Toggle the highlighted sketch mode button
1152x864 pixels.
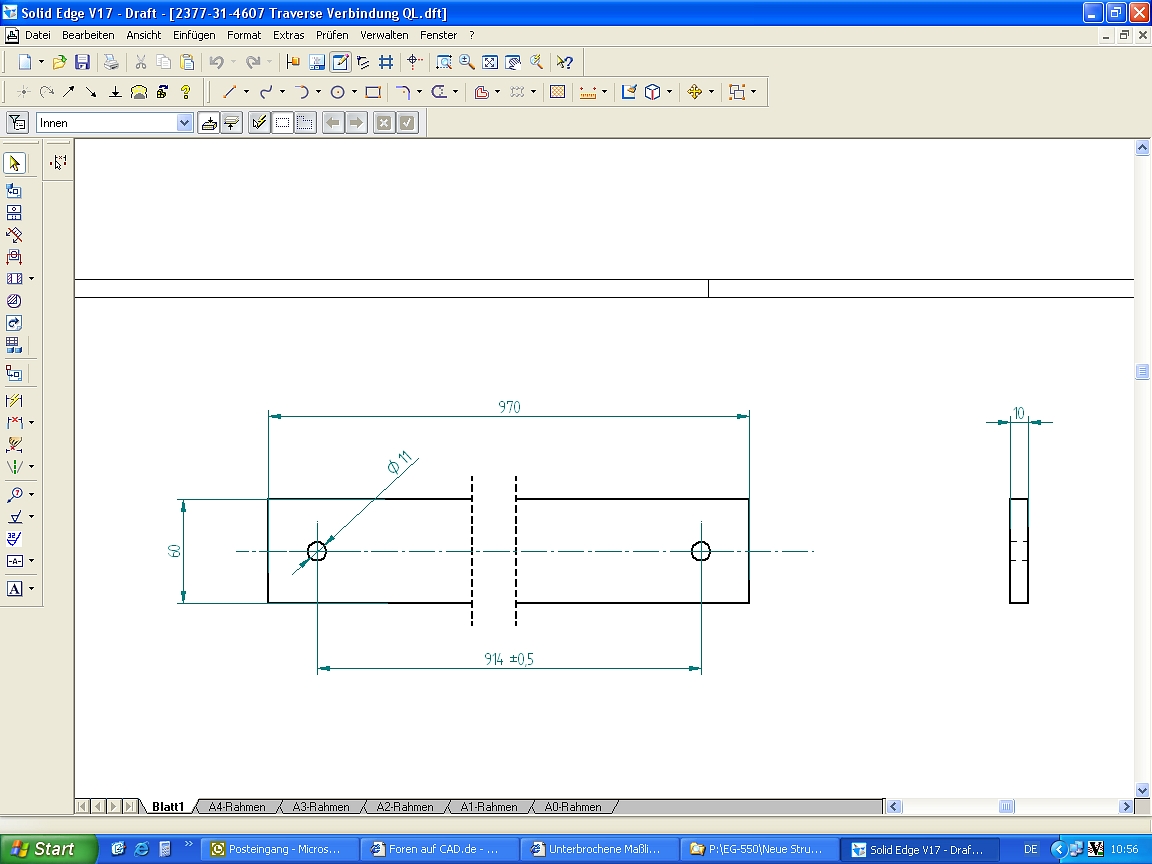(341, 62)
